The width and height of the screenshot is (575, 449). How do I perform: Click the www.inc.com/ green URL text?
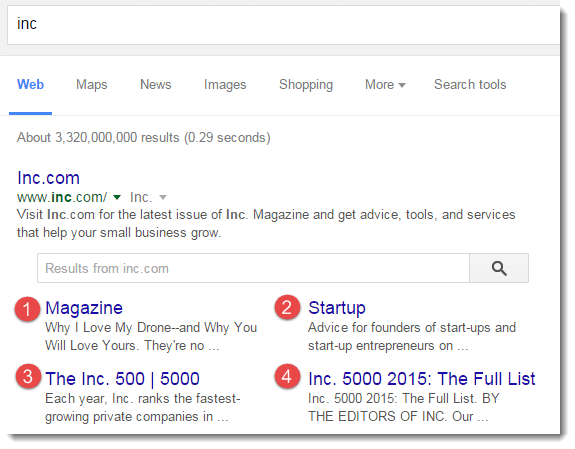62,197
